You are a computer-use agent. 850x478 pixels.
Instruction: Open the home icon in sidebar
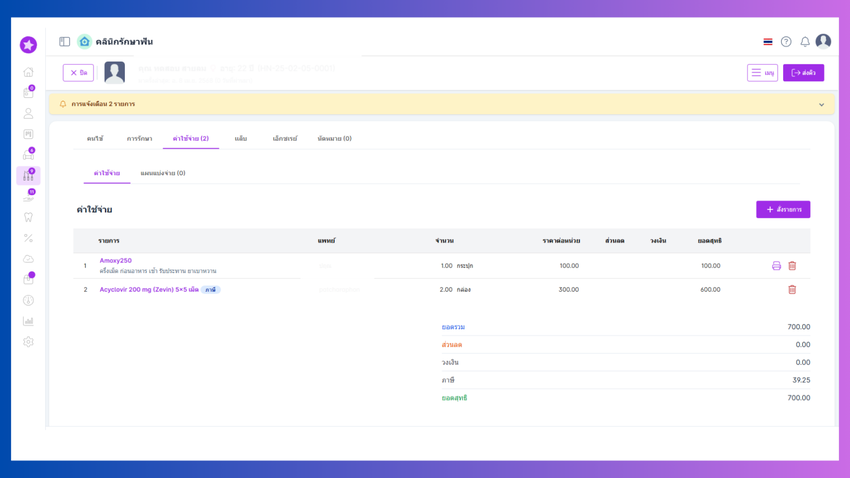(x=28, y=72)
